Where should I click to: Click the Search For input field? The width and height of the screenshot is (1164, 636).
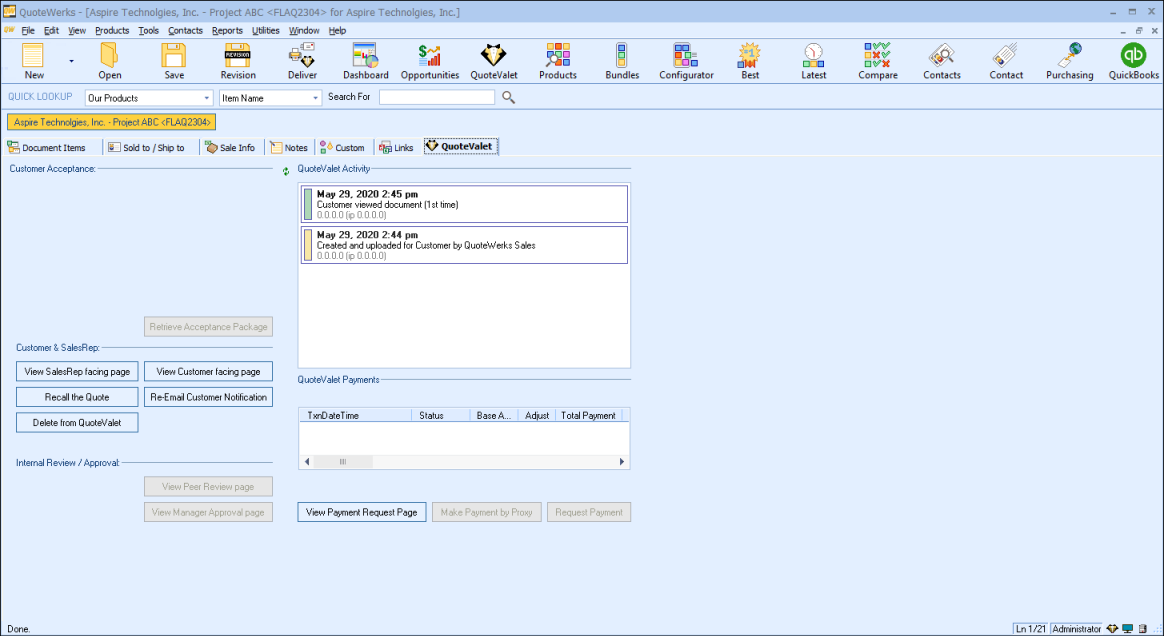pos(436,97)
